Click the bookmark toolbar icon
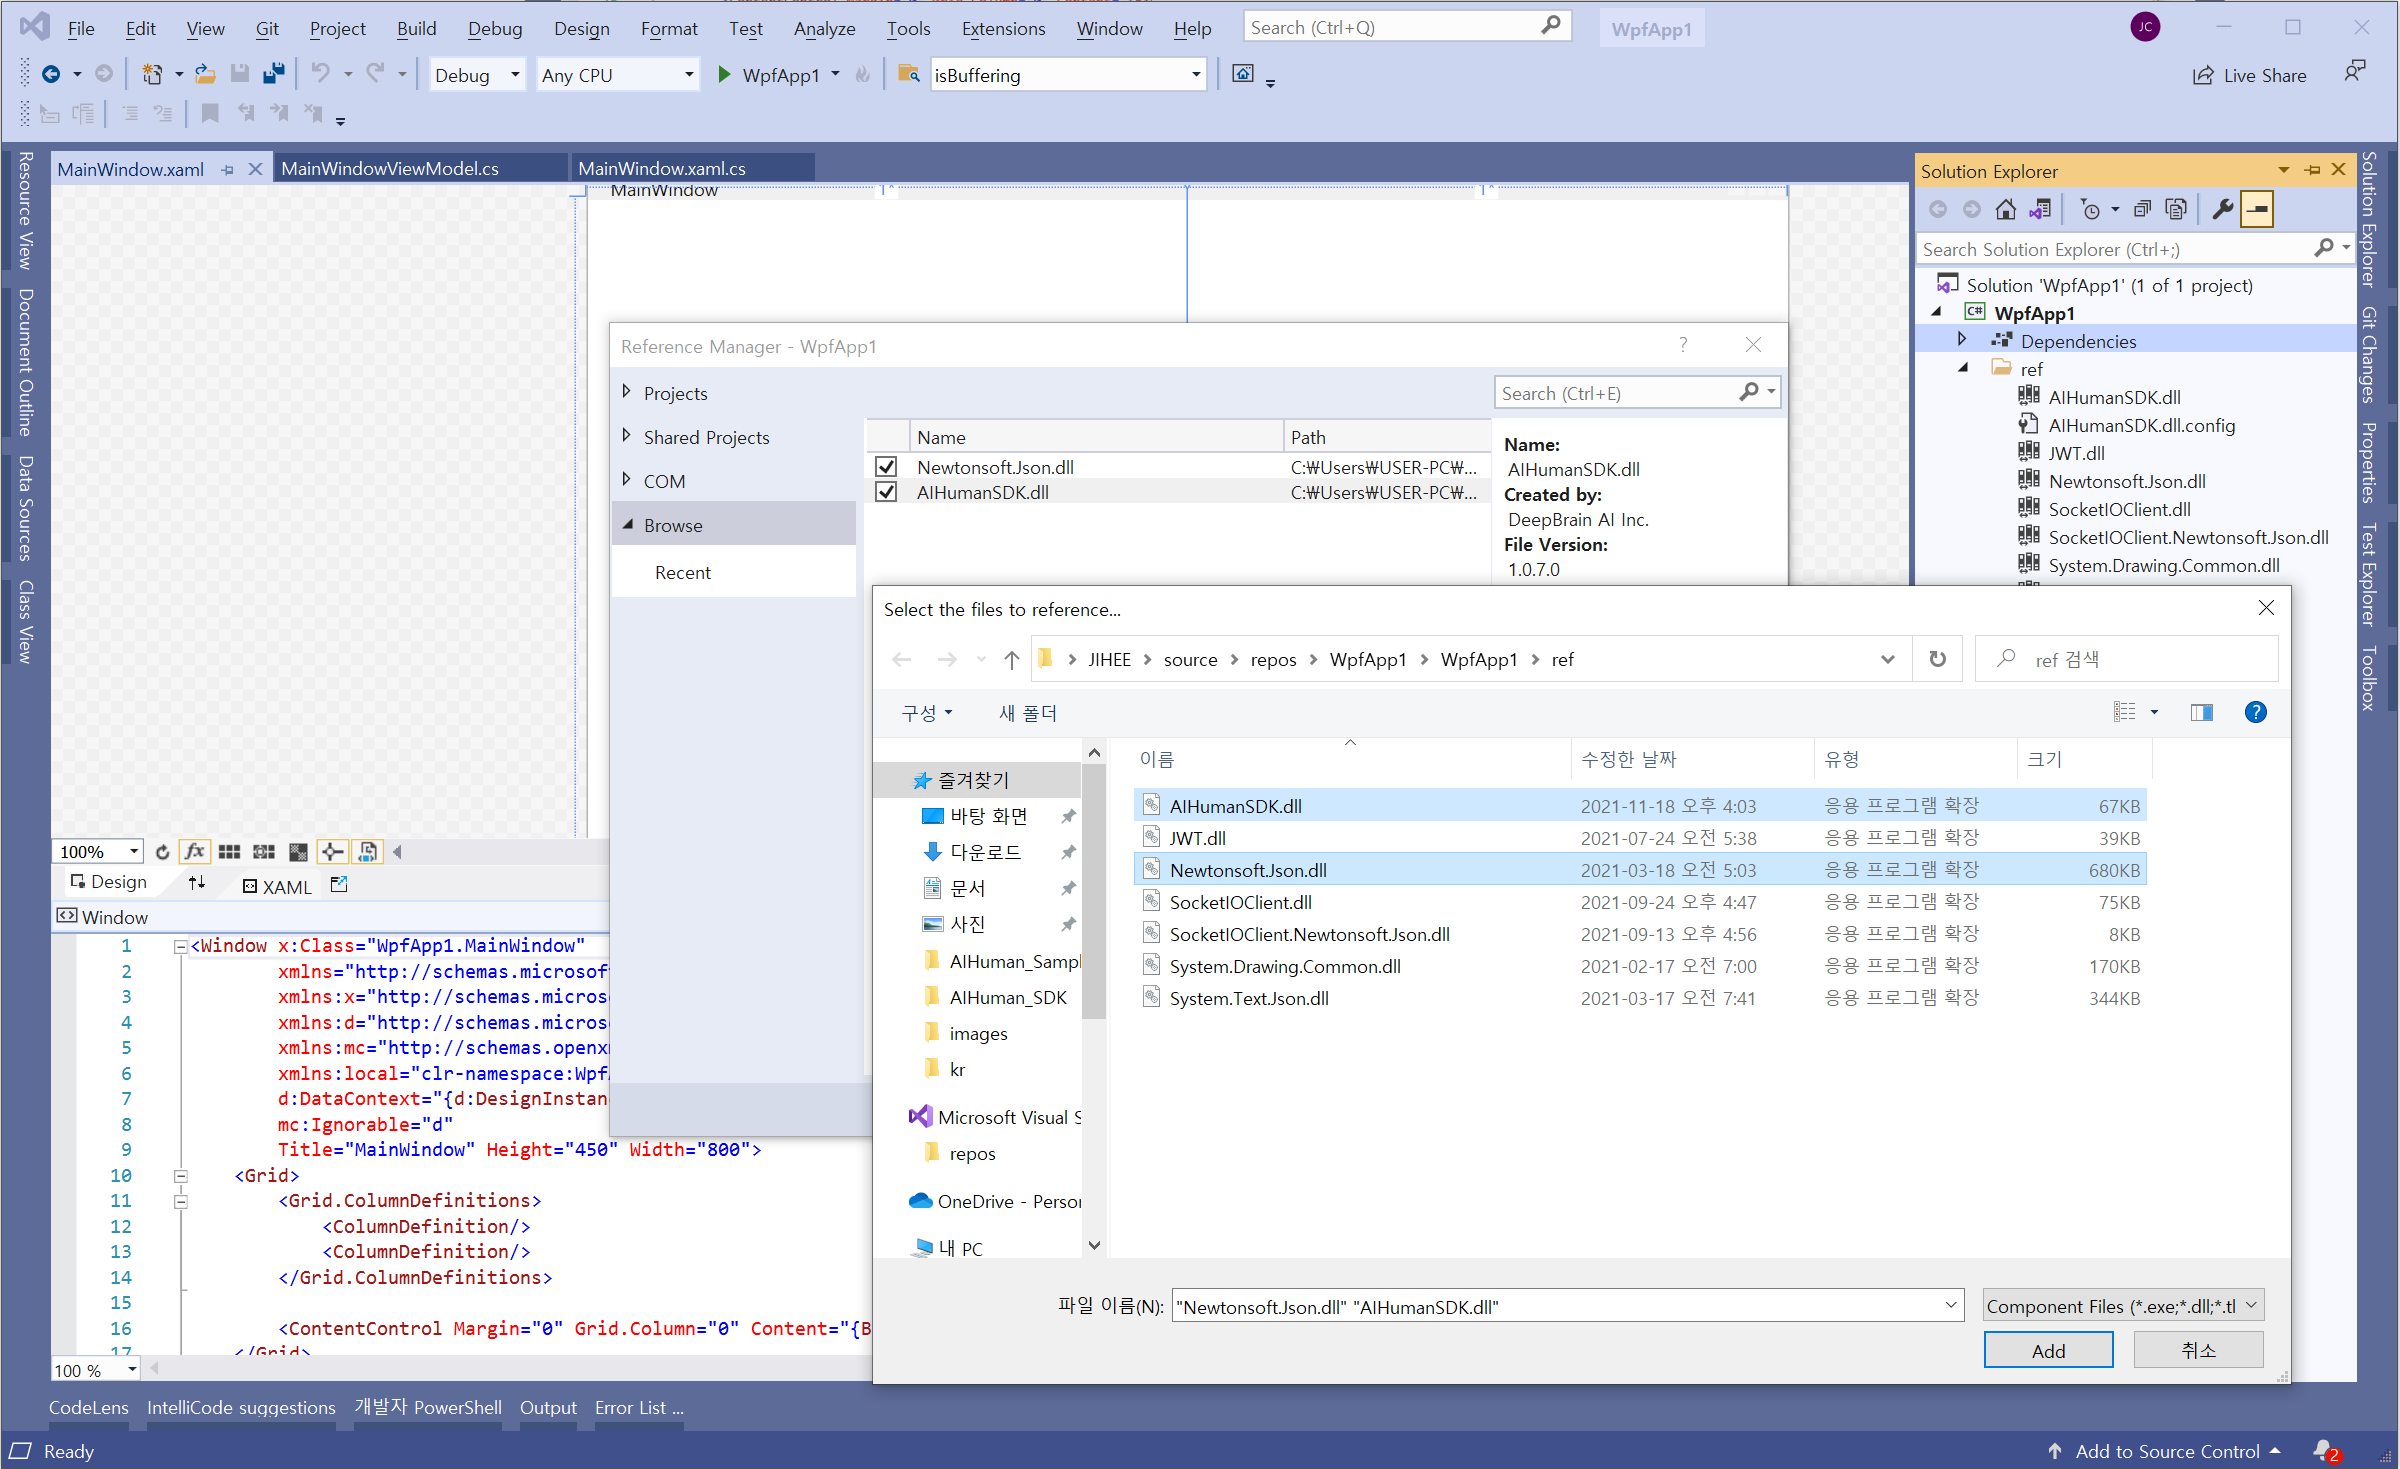Viewport: 2400px width, 1469px height. click(x=210, y=114)
